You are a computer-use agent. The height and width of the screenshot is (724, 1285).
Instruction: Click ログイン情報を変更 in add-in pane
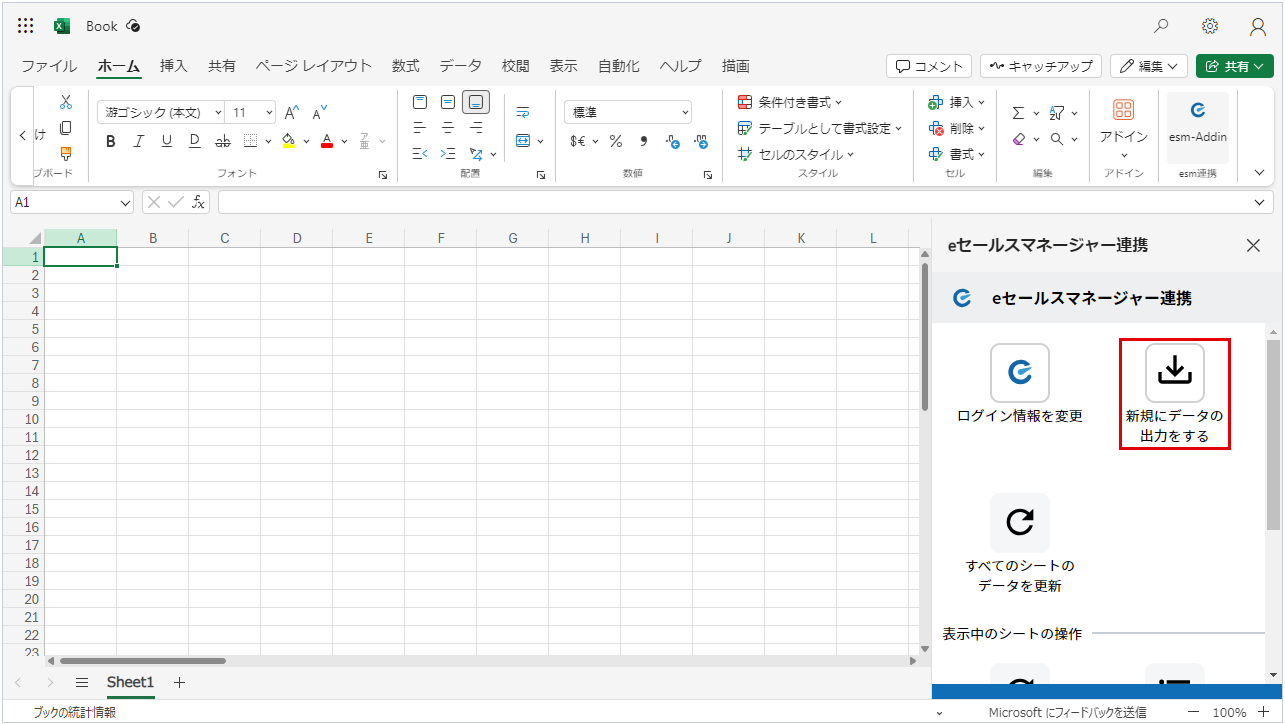coord(1020,385)
